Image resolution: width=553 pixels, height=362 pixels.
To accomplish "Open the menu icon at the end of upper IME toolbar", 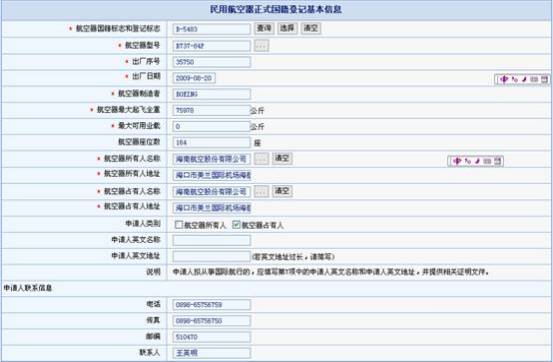I will 545,79.
